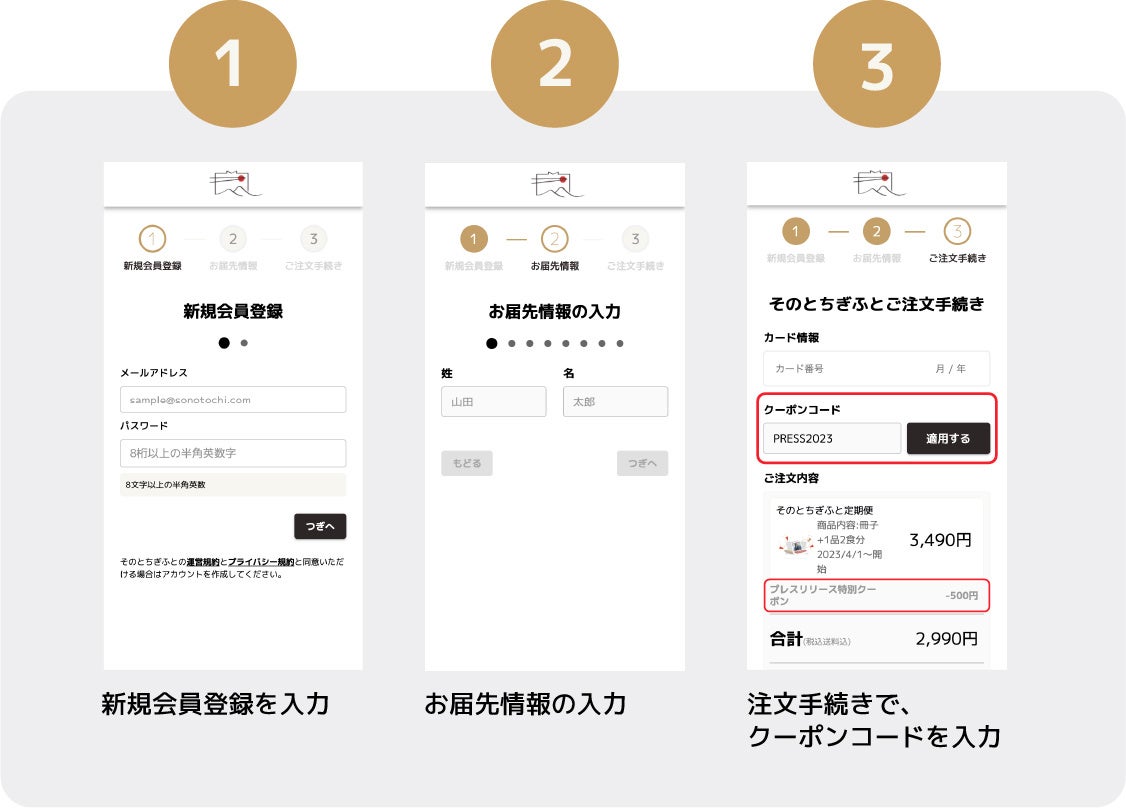1126x808 pixels.
Task: Click the coupon code field containing PRESS2023
Action: coord(832,438)
